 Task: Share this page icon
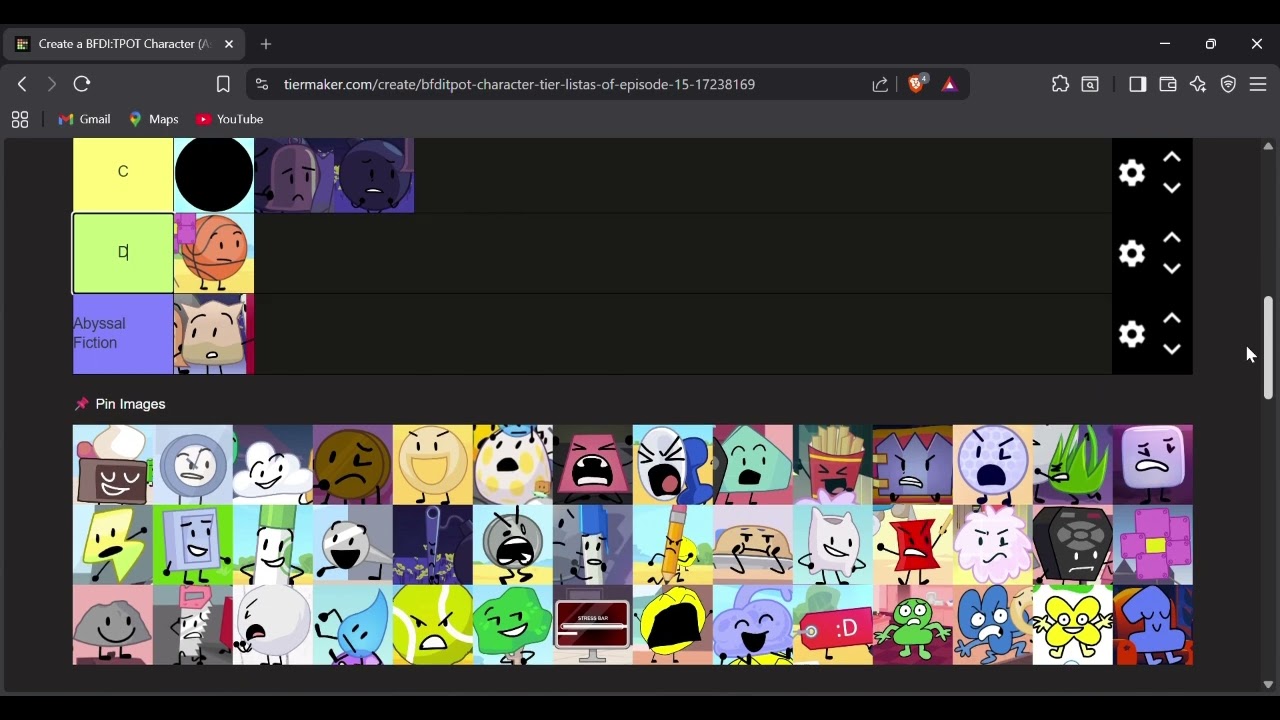(880, 85)
